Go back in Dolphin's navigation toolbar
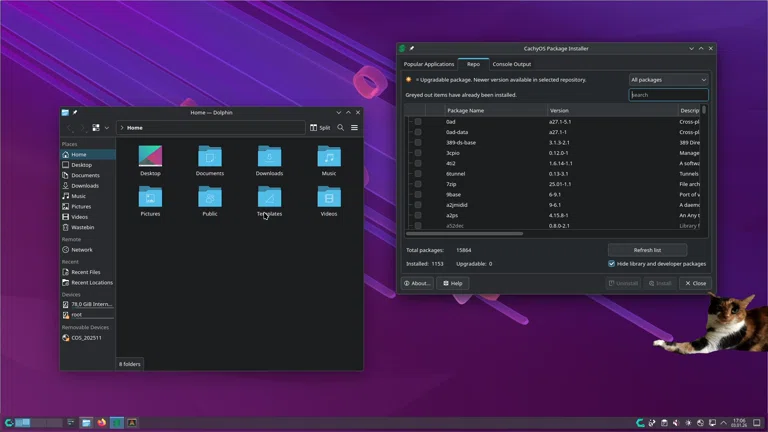The width and height of the screenshot is (768, 432). [70, 128]
